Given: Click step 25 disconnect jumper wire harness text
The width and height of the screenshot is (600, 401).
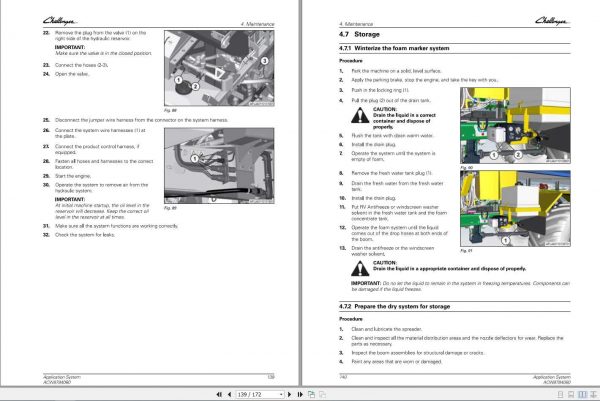Looking at the screenshot, I should 141,120.
